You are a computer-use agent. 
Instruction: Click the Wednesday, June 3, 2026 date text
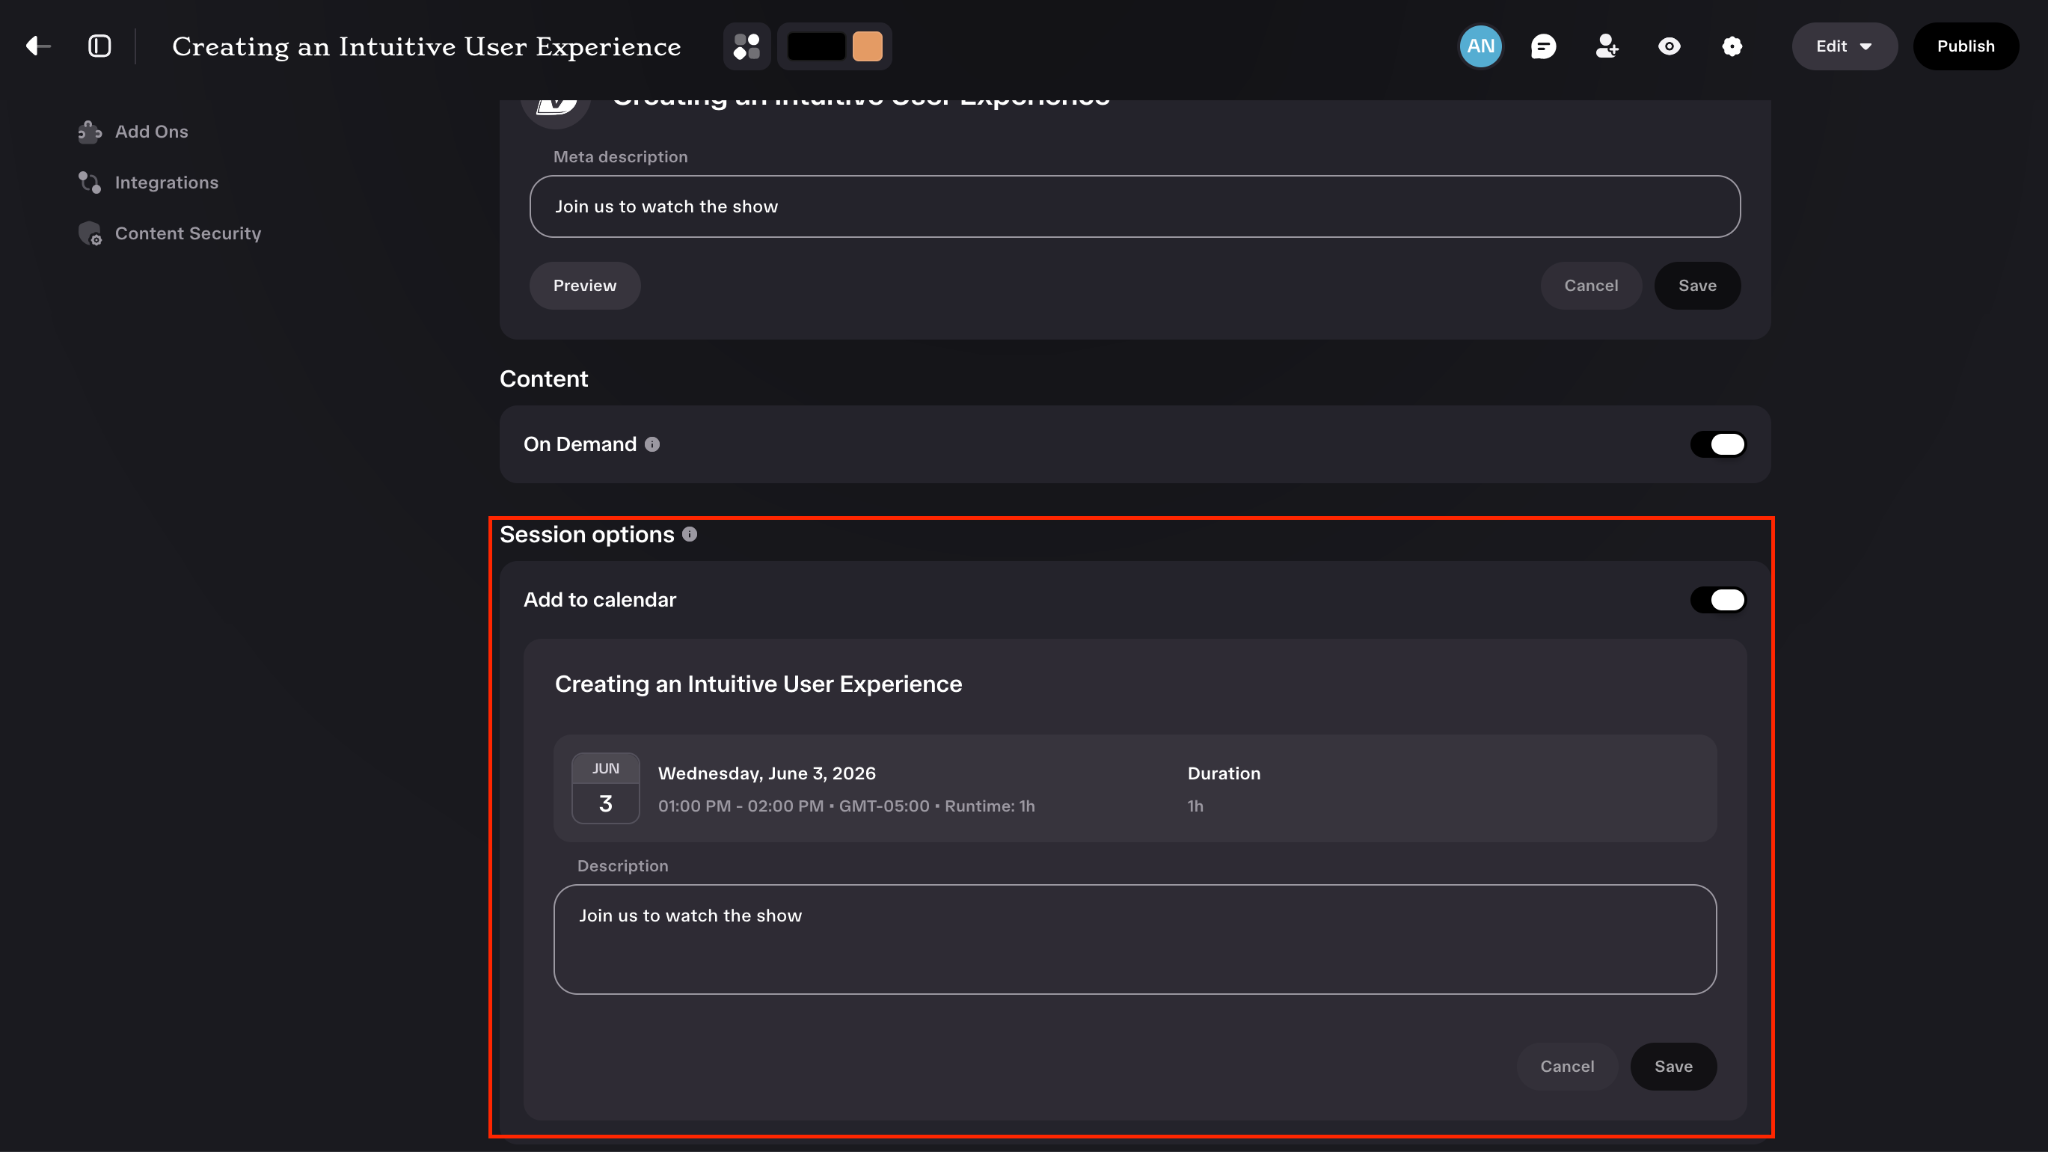tap(767, 774)
